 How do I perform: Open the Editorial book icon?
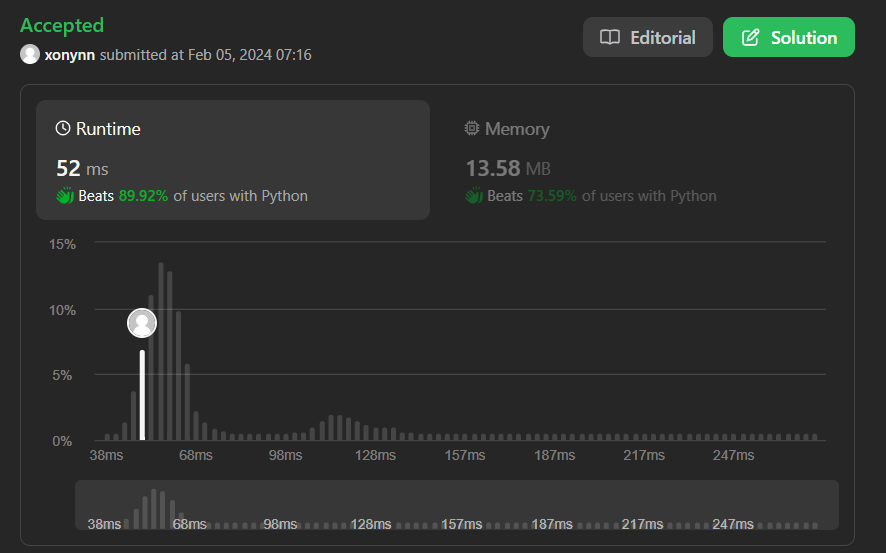pos(610,37)
